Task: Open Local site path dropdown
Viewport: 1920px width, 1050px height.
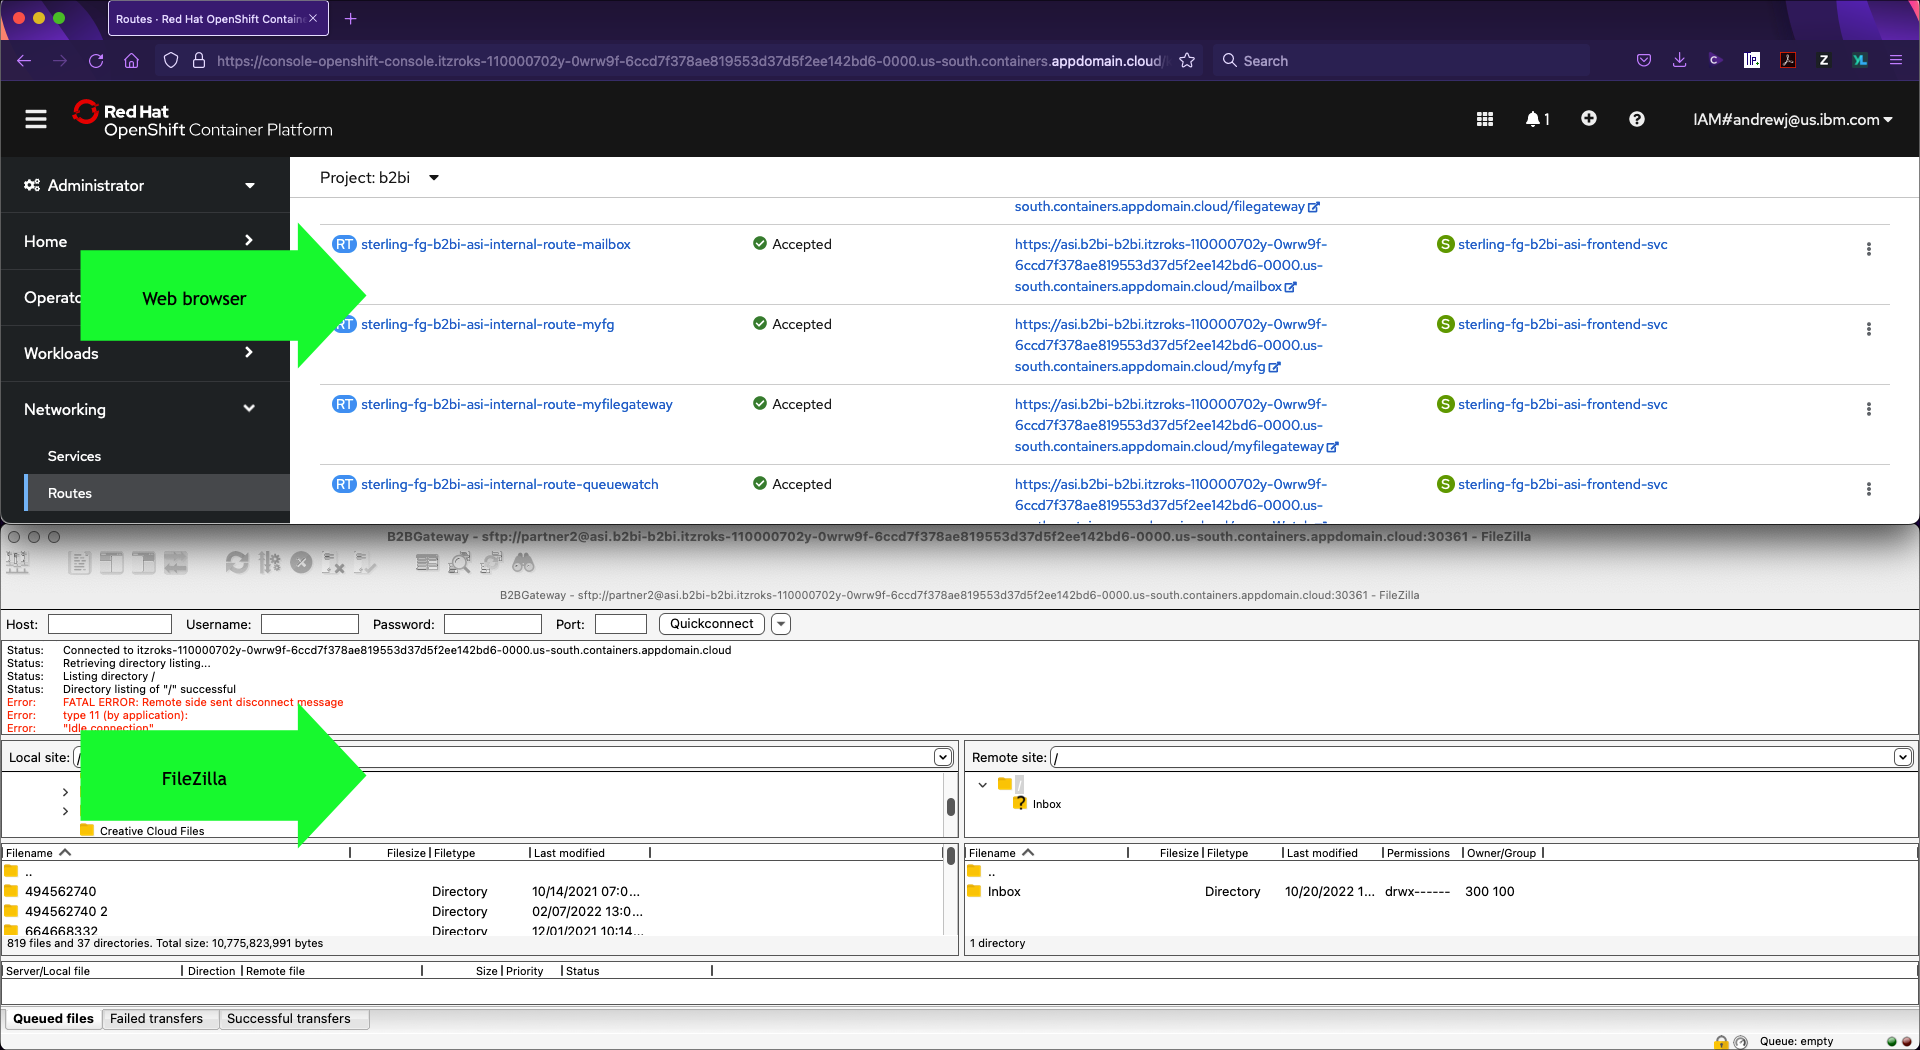Action: pos(942,757)
